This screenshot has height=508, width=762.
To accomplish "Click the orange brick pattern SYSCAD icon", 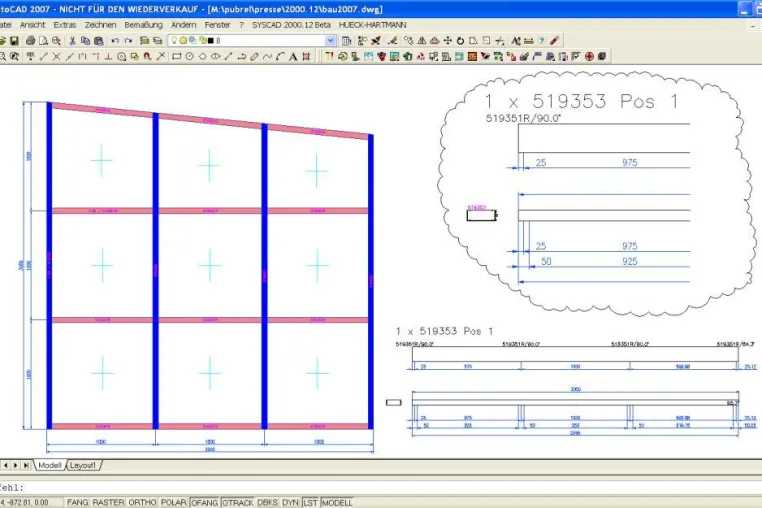I will click(472, 56).
